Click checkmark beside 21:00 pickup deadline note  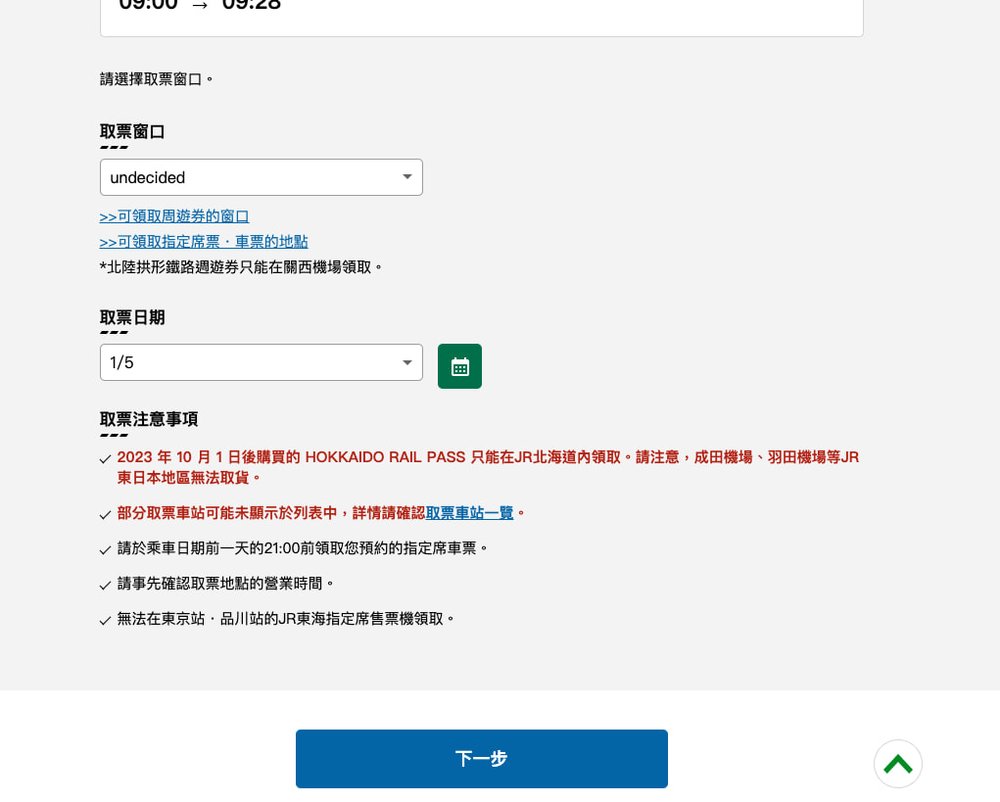(106, 550)
